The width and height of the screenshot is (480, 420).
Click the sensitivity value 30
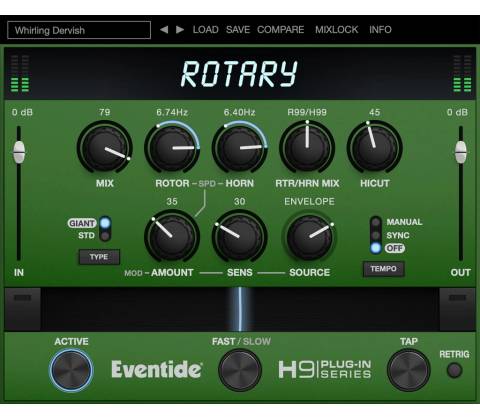point(239,201)
